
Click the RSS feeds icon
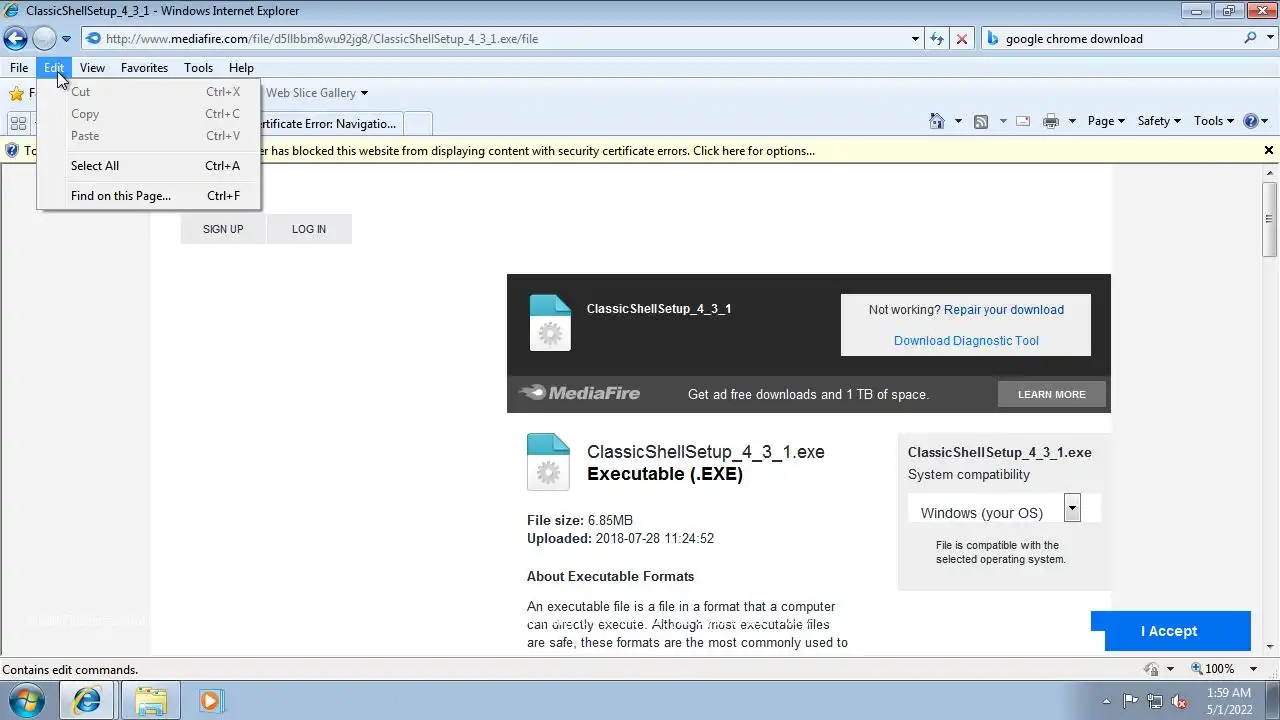[981, 121]
